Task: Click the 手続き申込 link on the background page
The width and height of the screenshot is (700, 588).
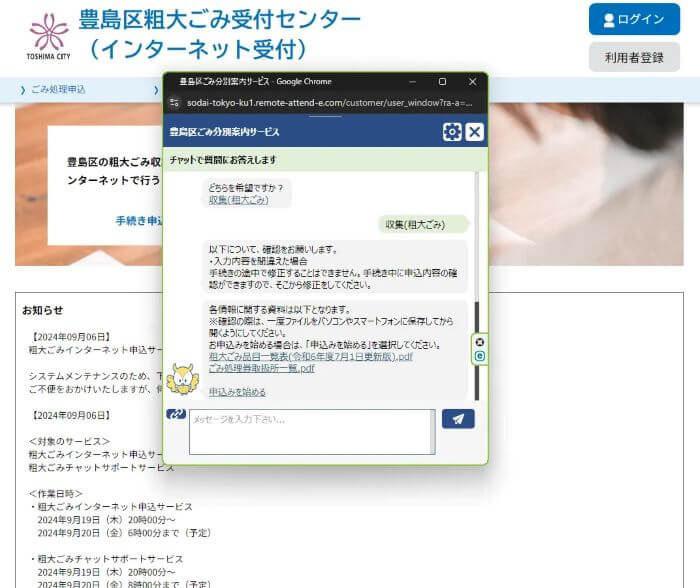Action: [x=139, y=221]
